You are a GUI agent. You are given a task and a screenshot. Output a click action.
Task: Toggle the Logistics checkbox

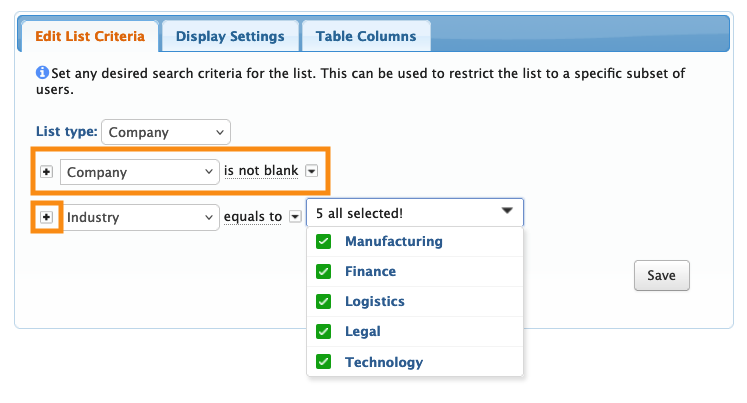click(323, 302)
